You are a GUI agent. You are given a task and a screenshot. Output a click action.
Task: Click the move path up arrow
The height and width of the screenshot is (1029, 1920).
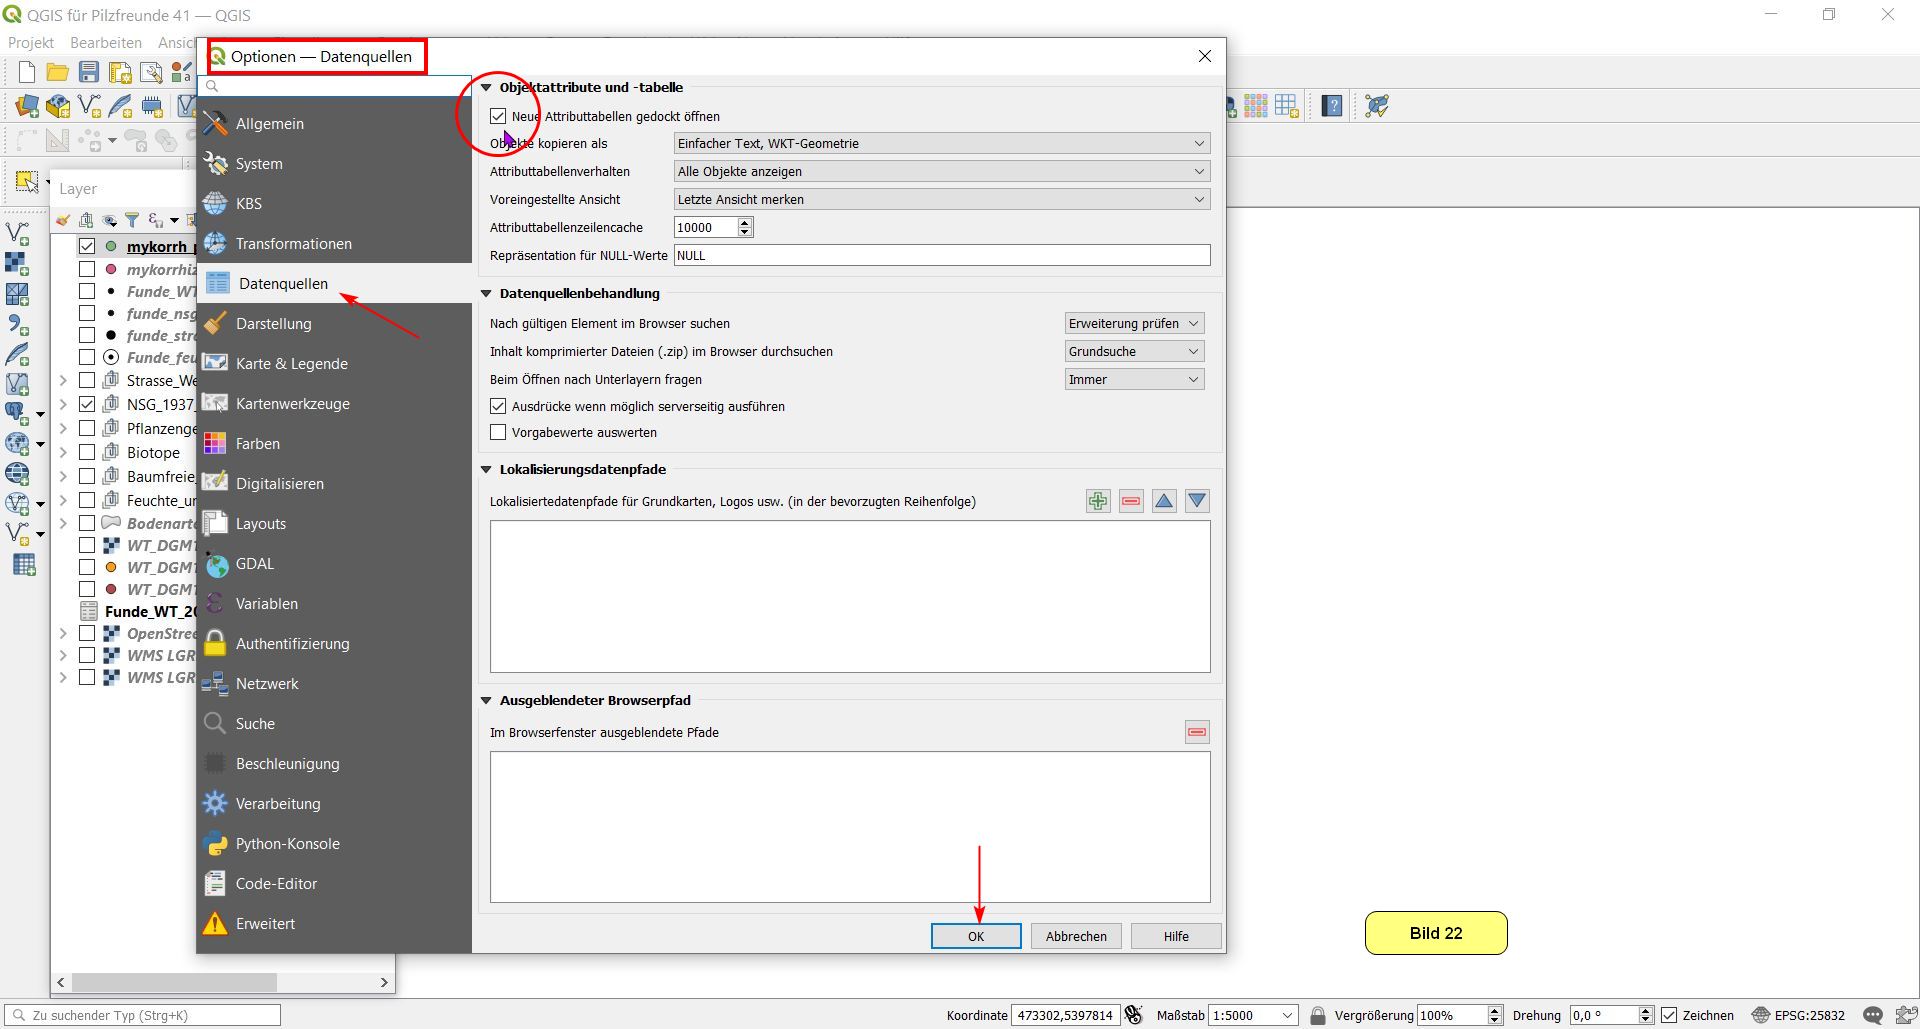[1164, 501]
